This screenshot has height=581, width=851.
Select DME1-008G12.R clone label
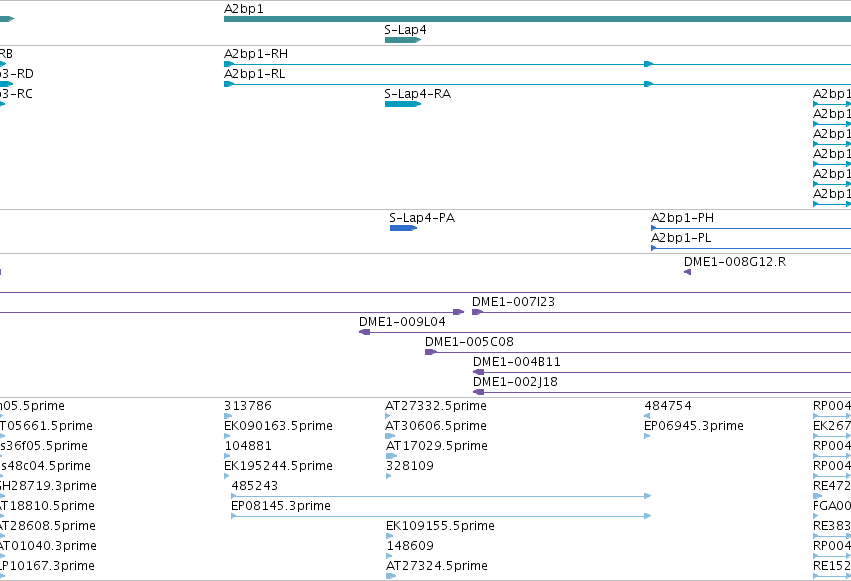click(x=735, y=262)
